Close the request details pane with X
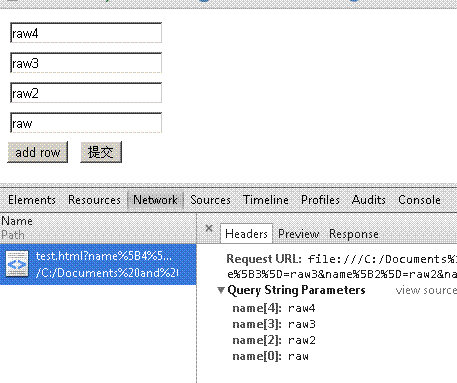The image size is (457, 383). point(209,228)
